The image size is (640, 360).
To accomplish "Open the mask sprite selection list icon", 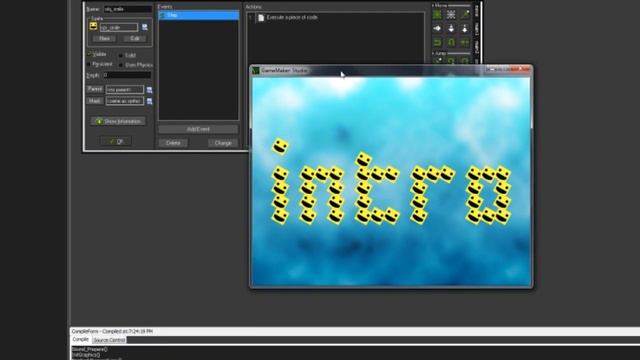I will click(149, 101).
